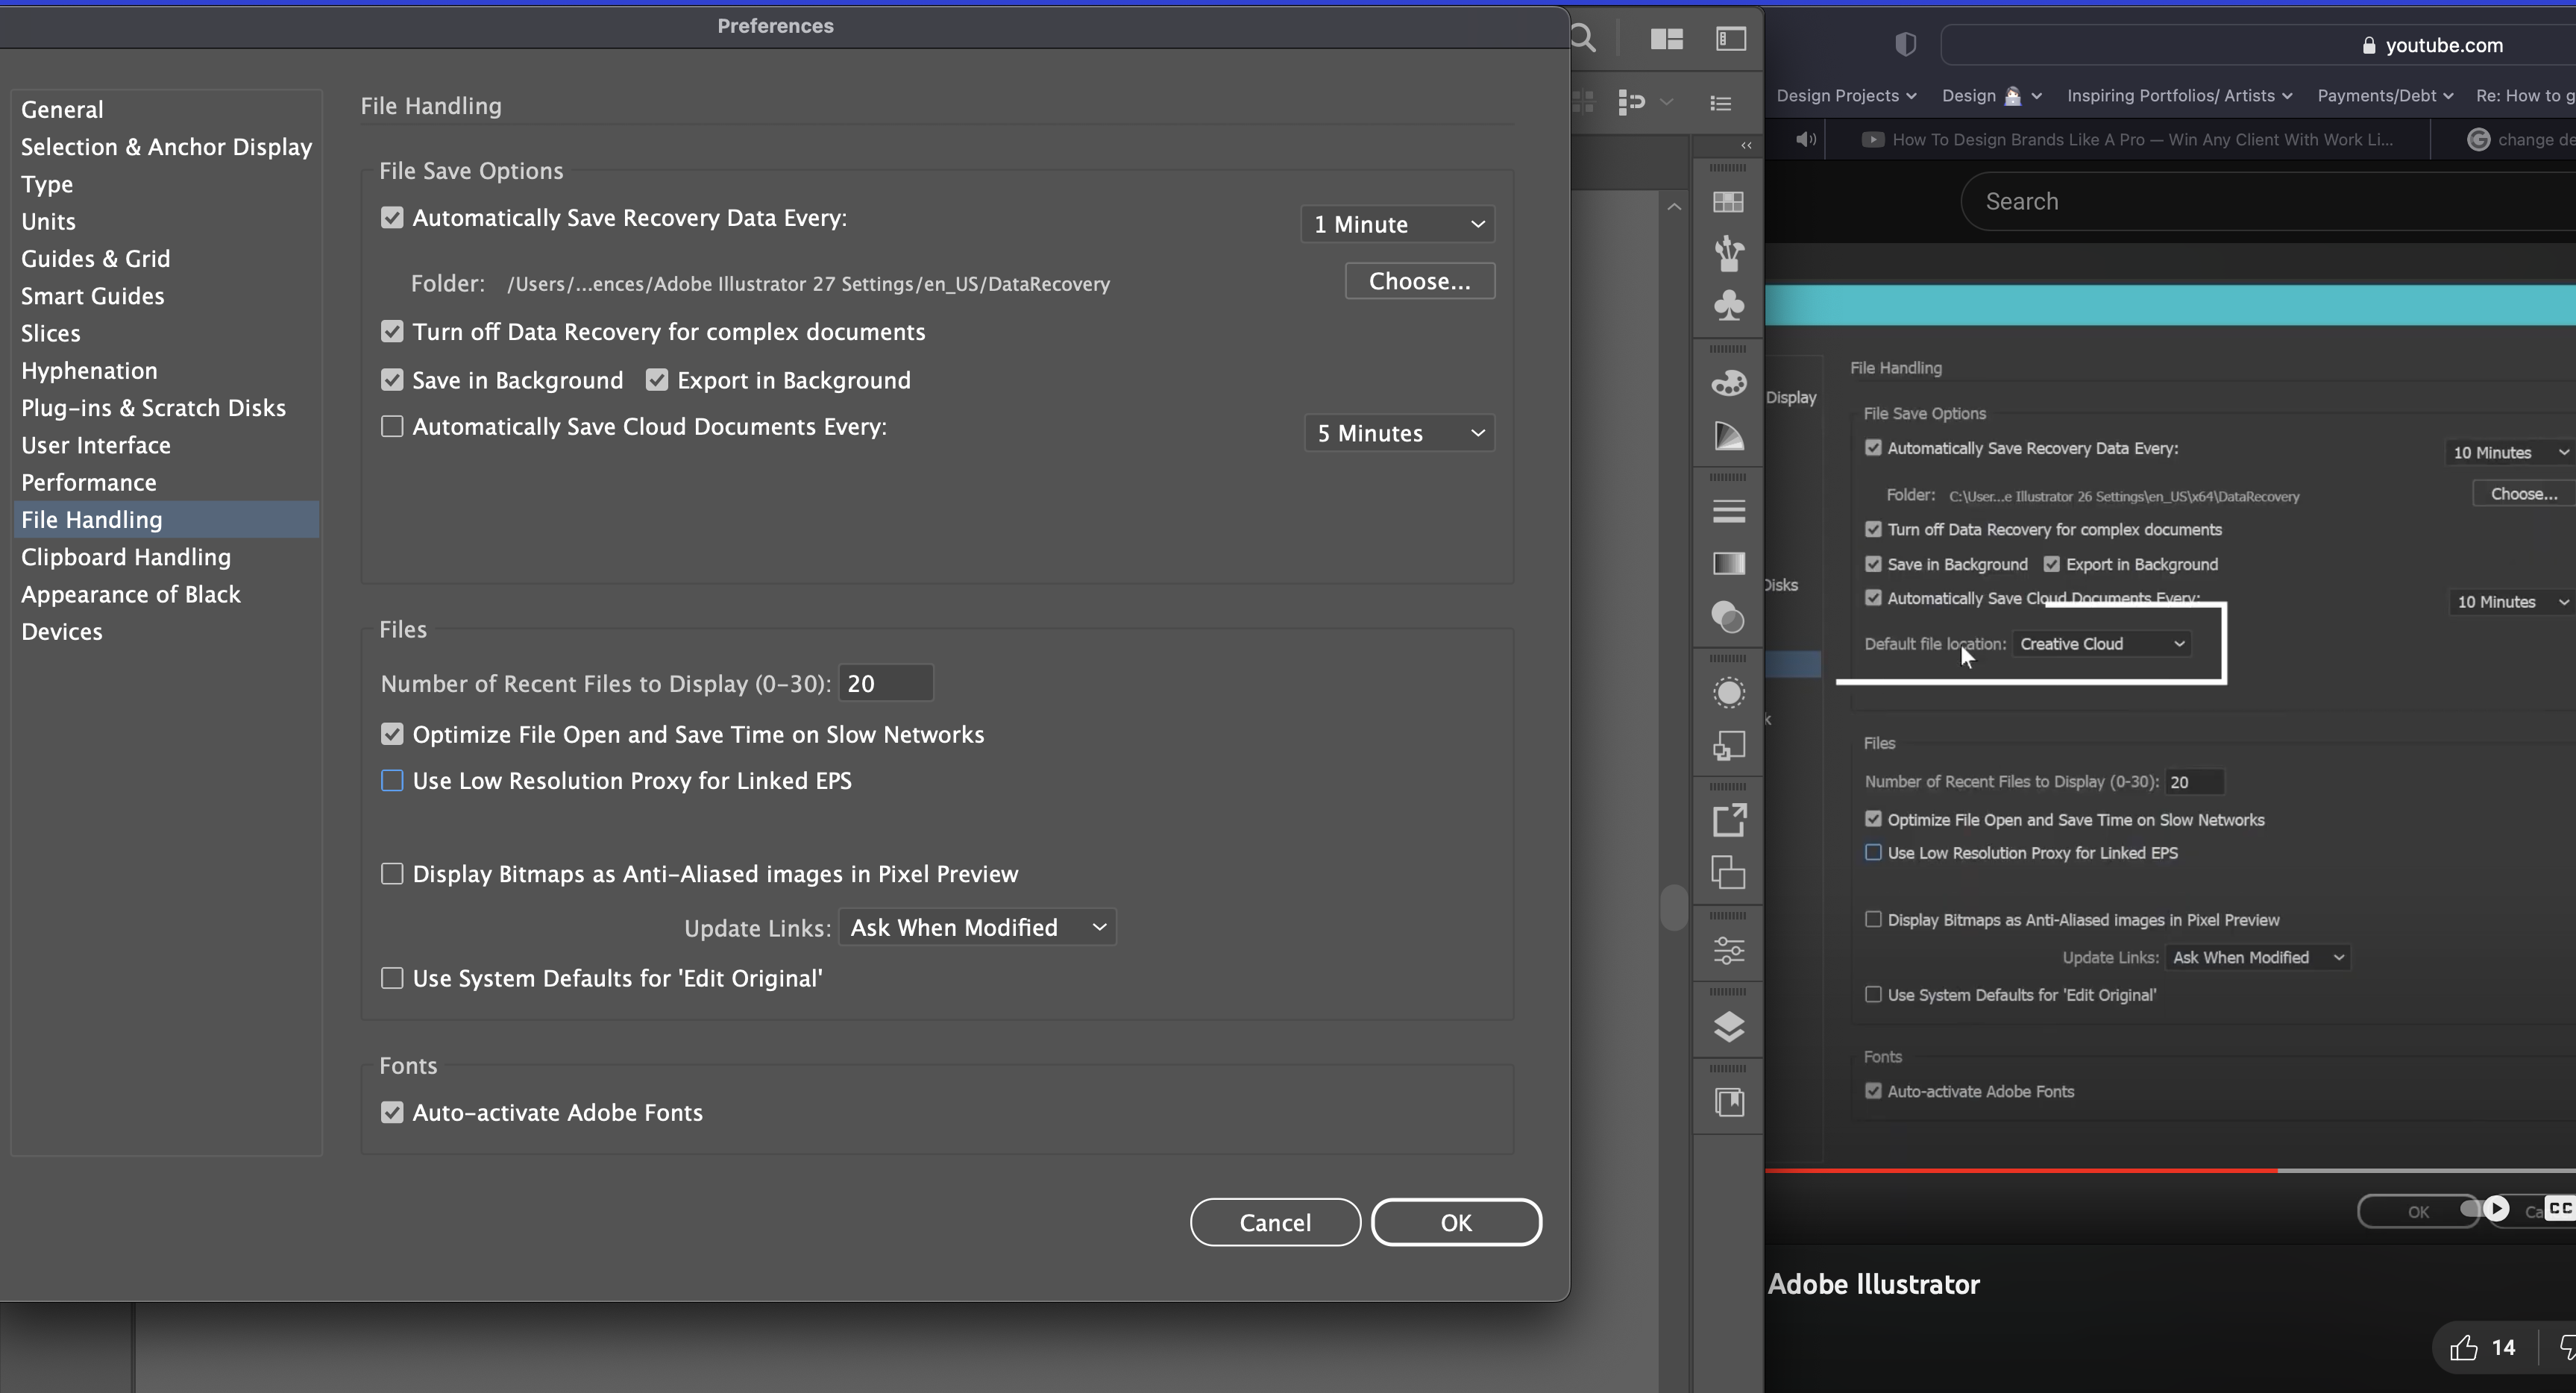2576x1393 pixels.
Task: Open the Symbols panel club icon
Action: click(x=1728, y=305)
